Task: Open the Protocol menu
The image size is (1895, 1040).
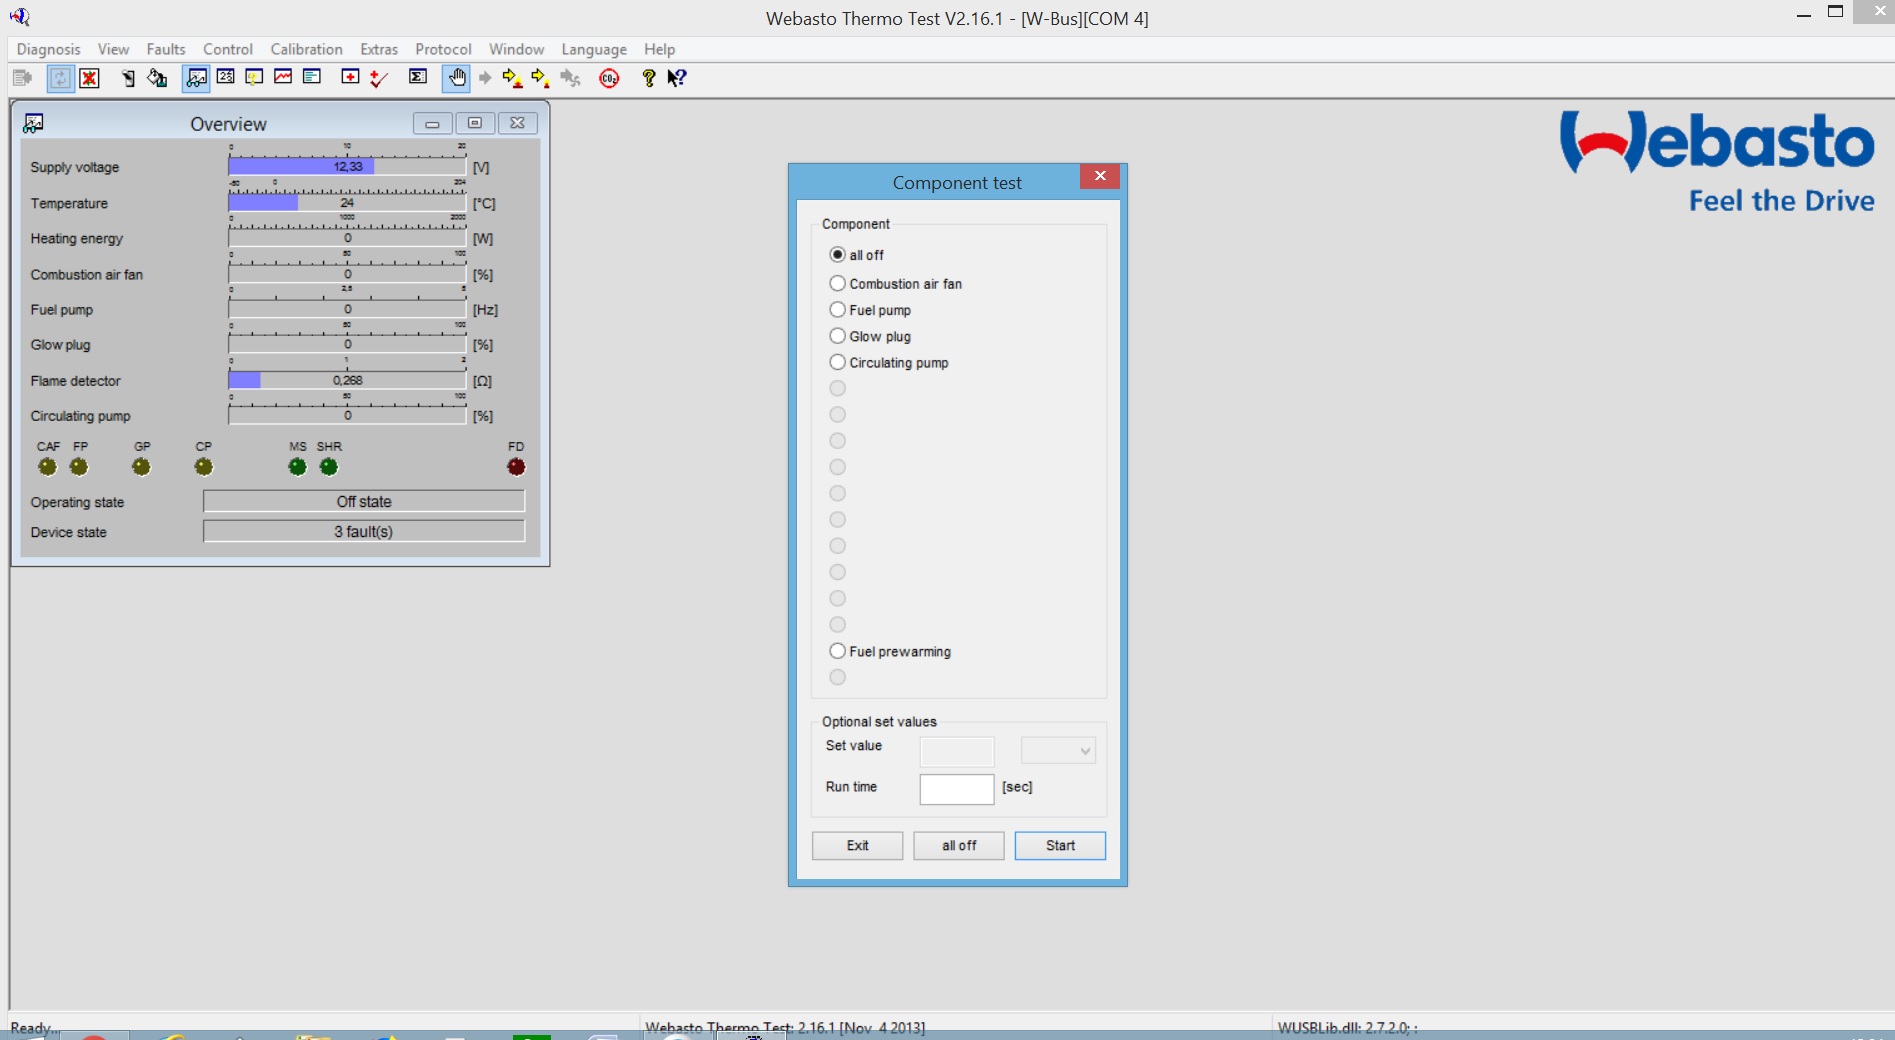Action: tap(443, 49)
